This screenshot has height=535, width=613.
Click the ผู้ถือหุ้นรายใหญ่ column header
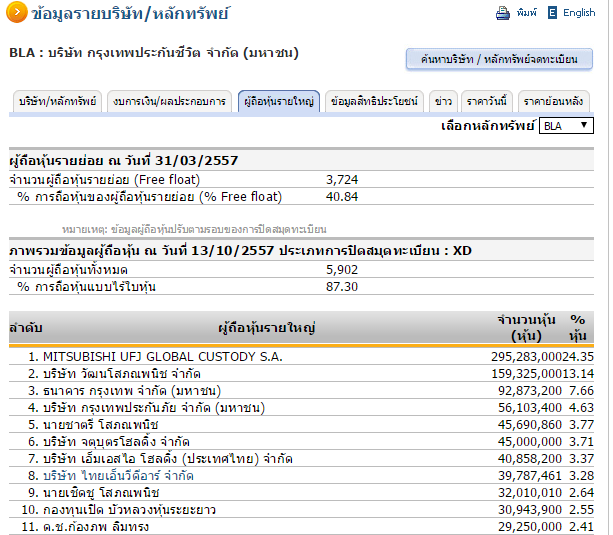pyautogui.click(x=267, y=328)
